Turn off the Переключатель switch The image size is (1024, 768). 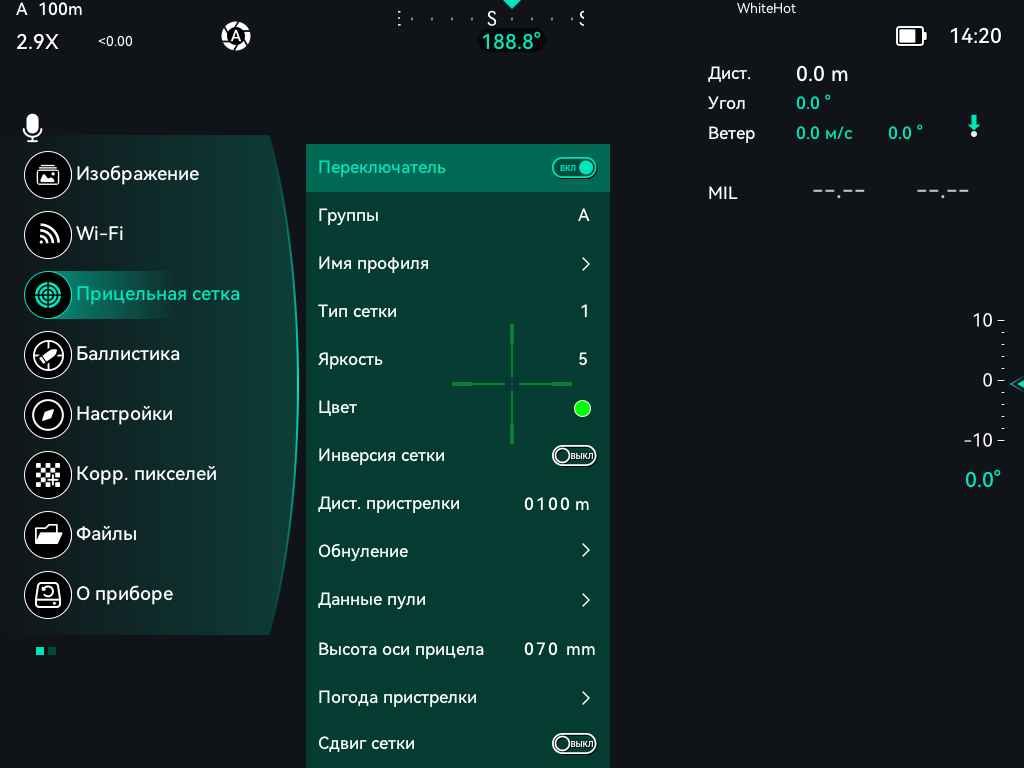[574, 168]
